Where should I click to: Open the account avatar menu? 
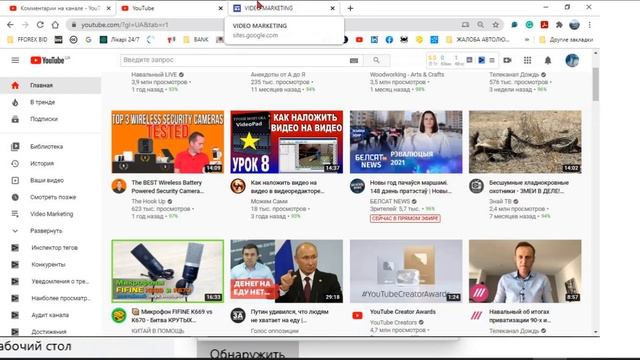coord(572,60)
